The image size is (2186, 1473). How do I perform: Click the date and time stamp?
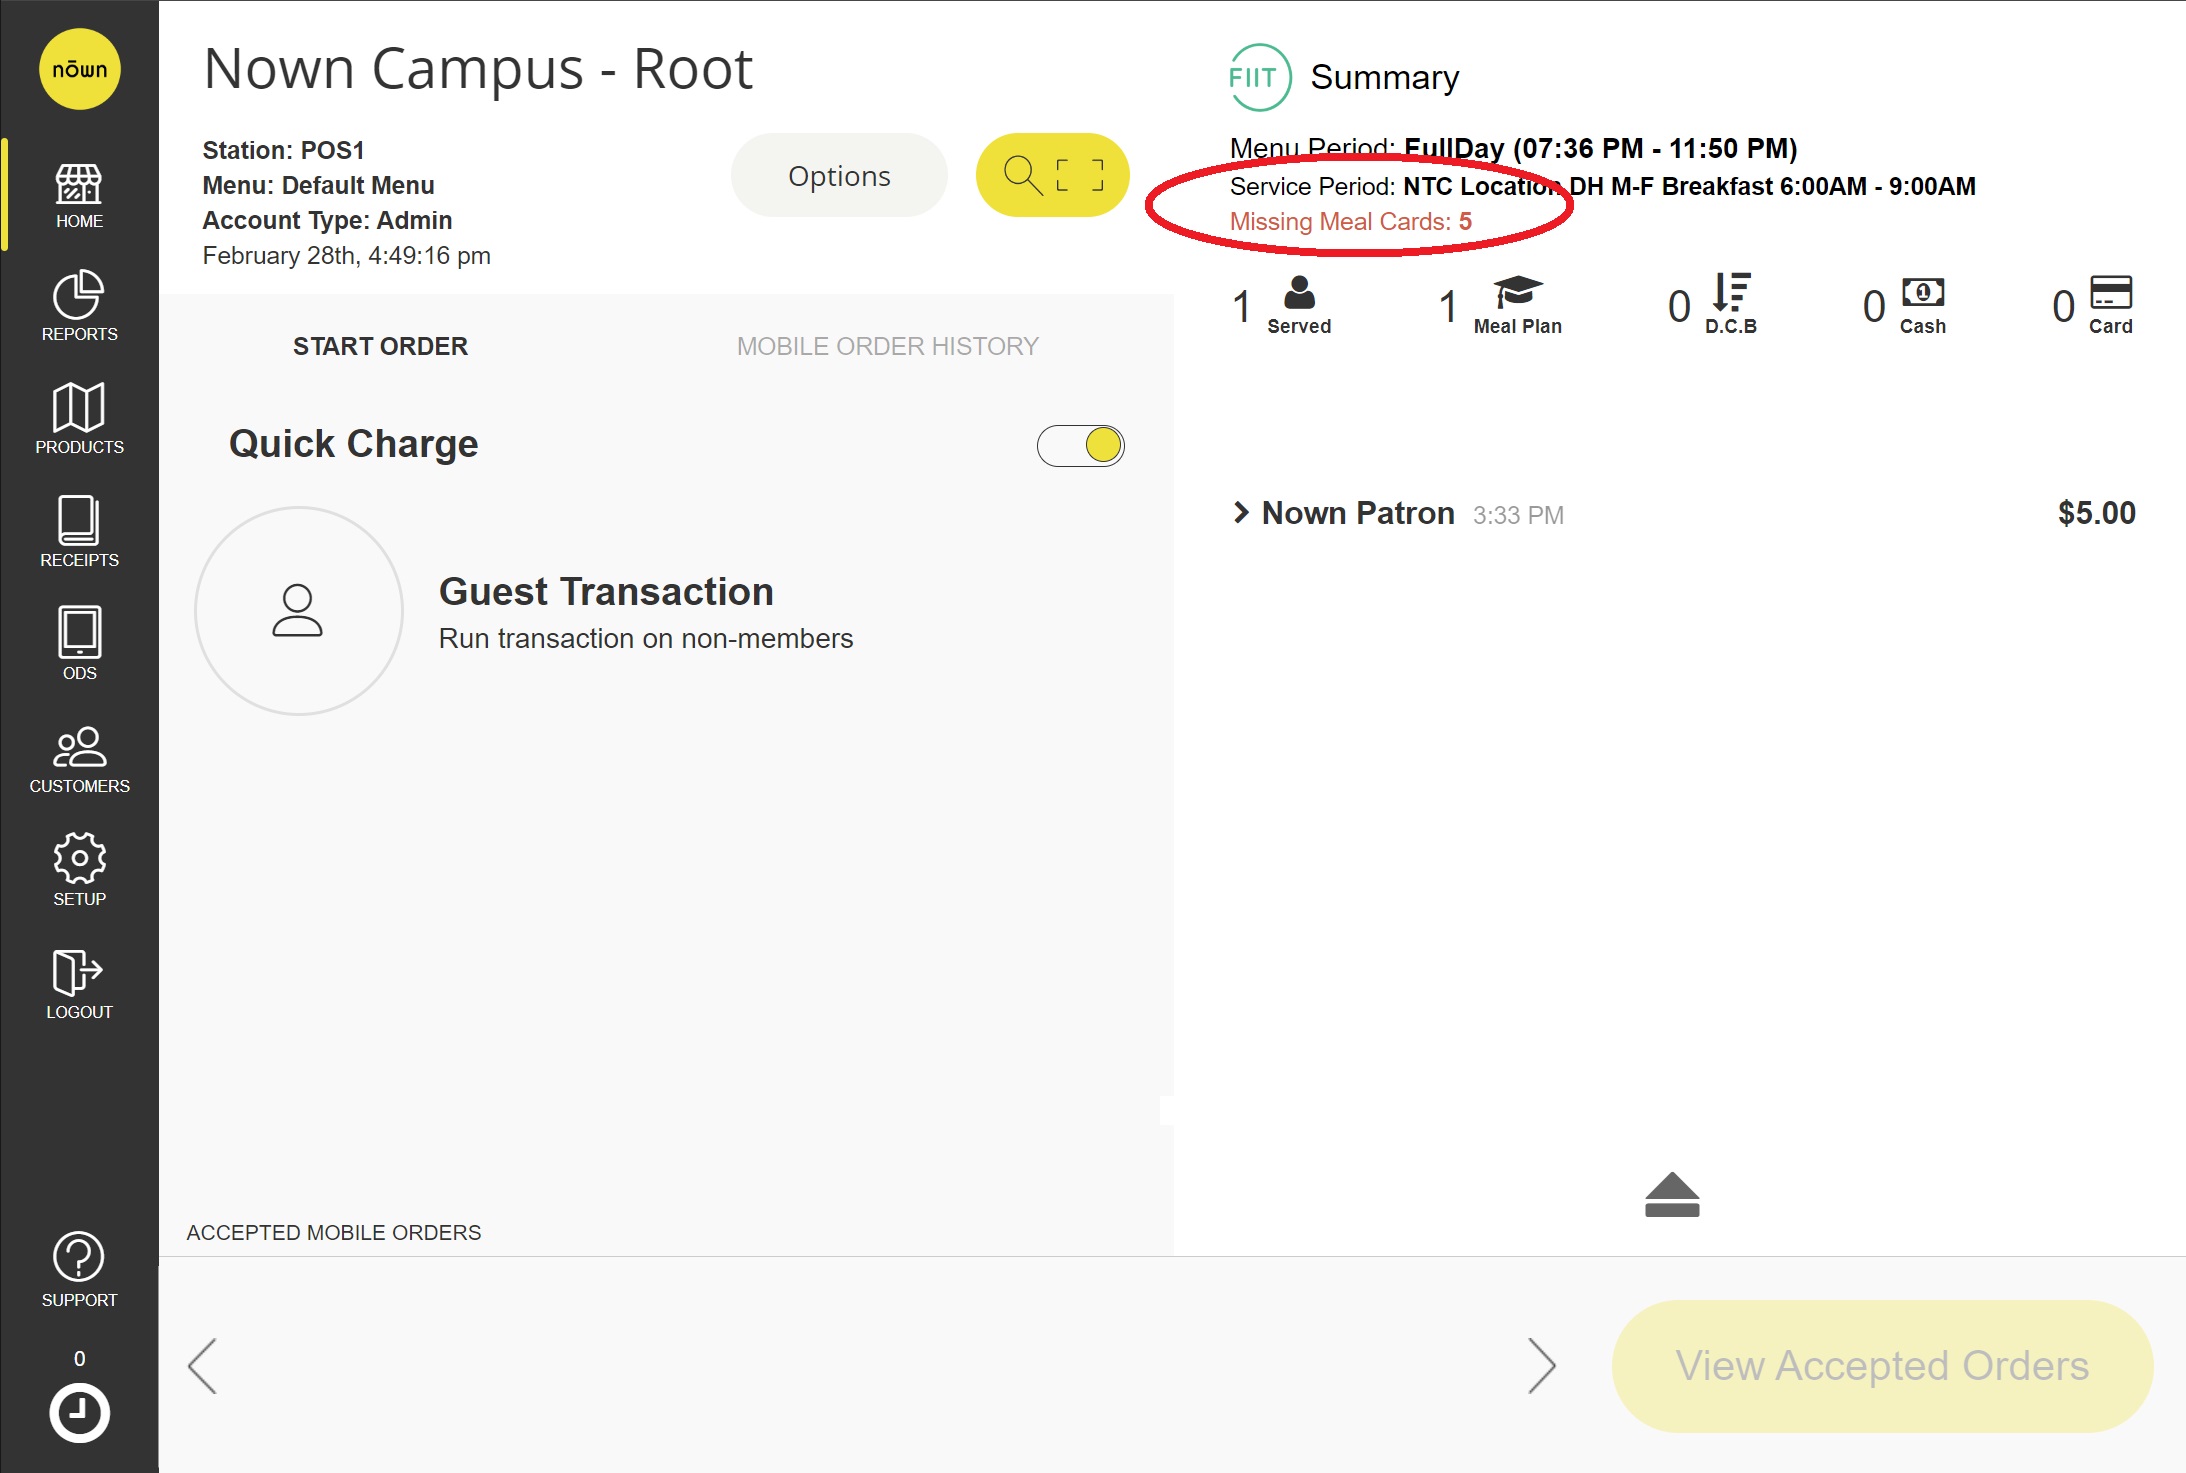pos(346,255)
